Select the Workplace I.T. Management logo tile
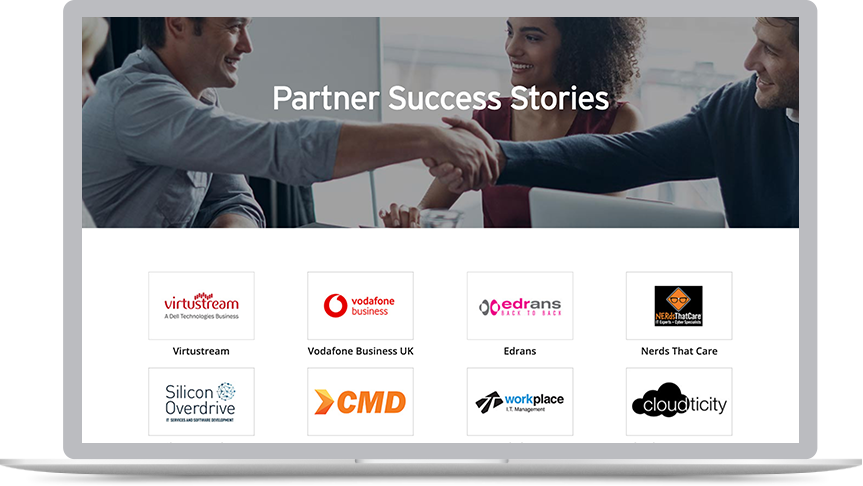The height and width of the screenshot is (486, 863). point(520,402)
